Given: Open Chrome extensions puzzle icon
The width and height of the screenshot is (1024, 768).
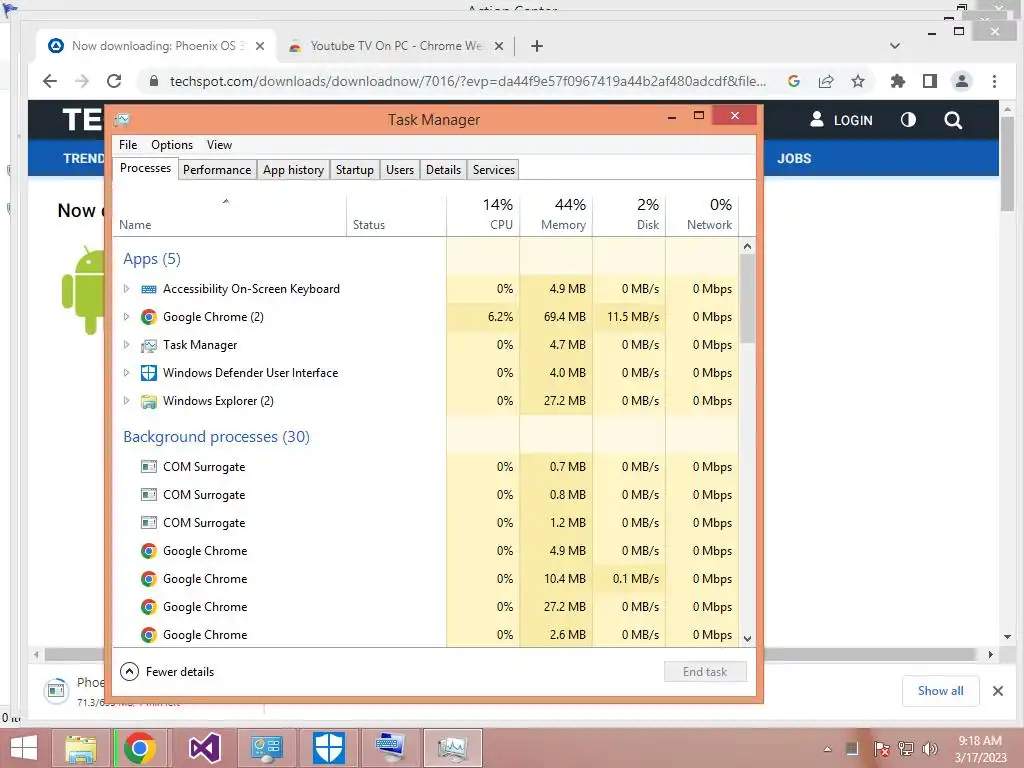Looking at the screenshot, I should [x=898, y=81].
